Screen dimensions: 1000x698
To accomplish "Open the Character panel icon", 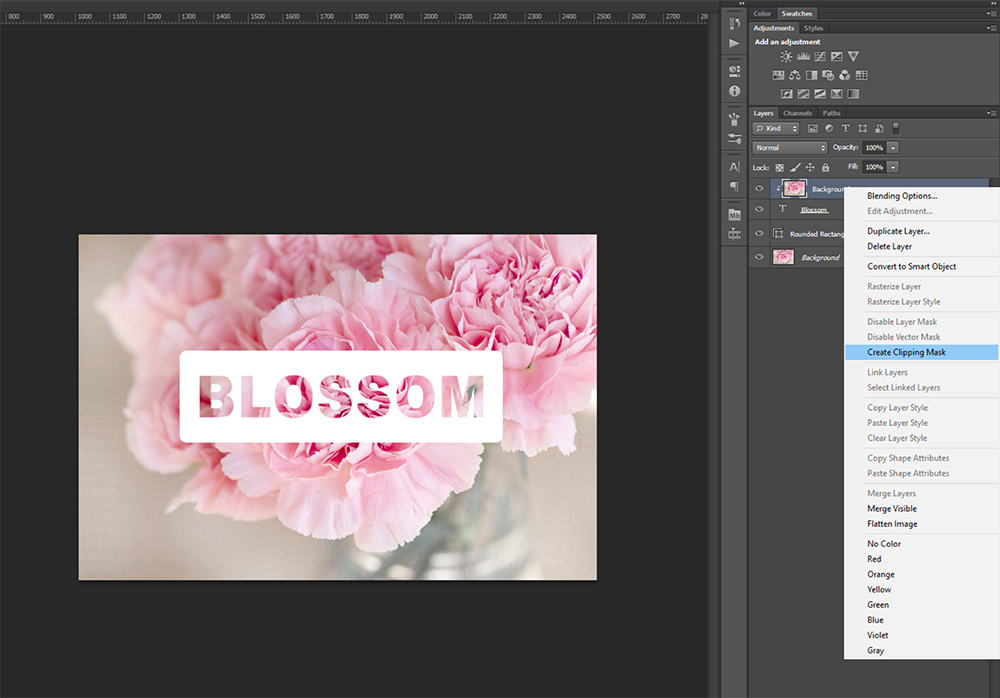I will click(734, 167).
